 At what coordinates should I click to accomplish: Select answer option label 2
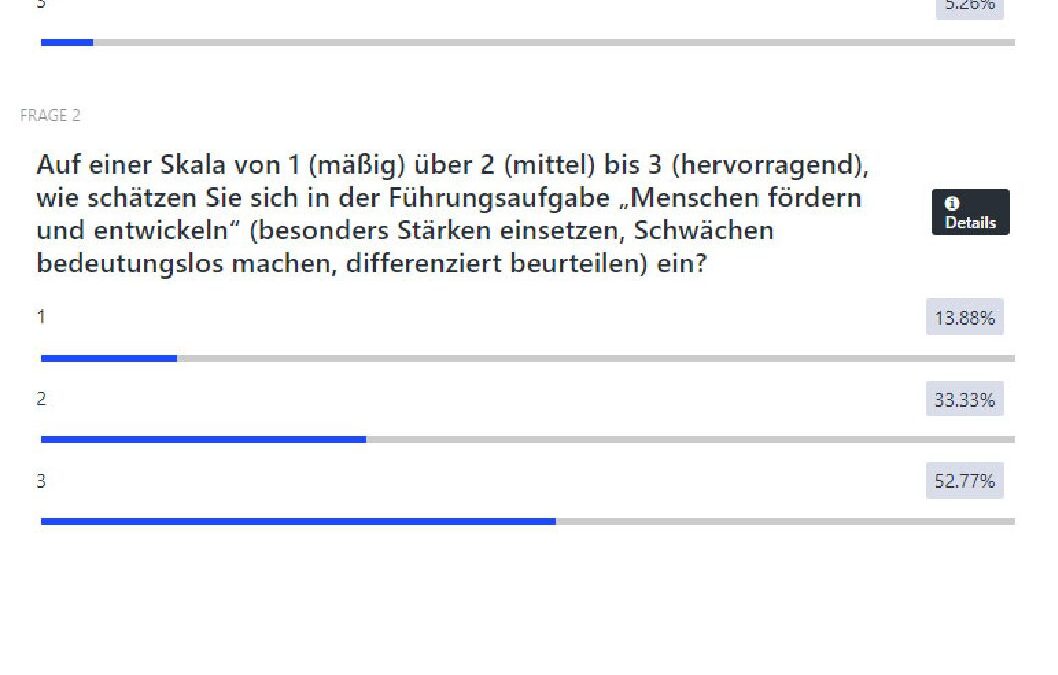tap(41, 399)
